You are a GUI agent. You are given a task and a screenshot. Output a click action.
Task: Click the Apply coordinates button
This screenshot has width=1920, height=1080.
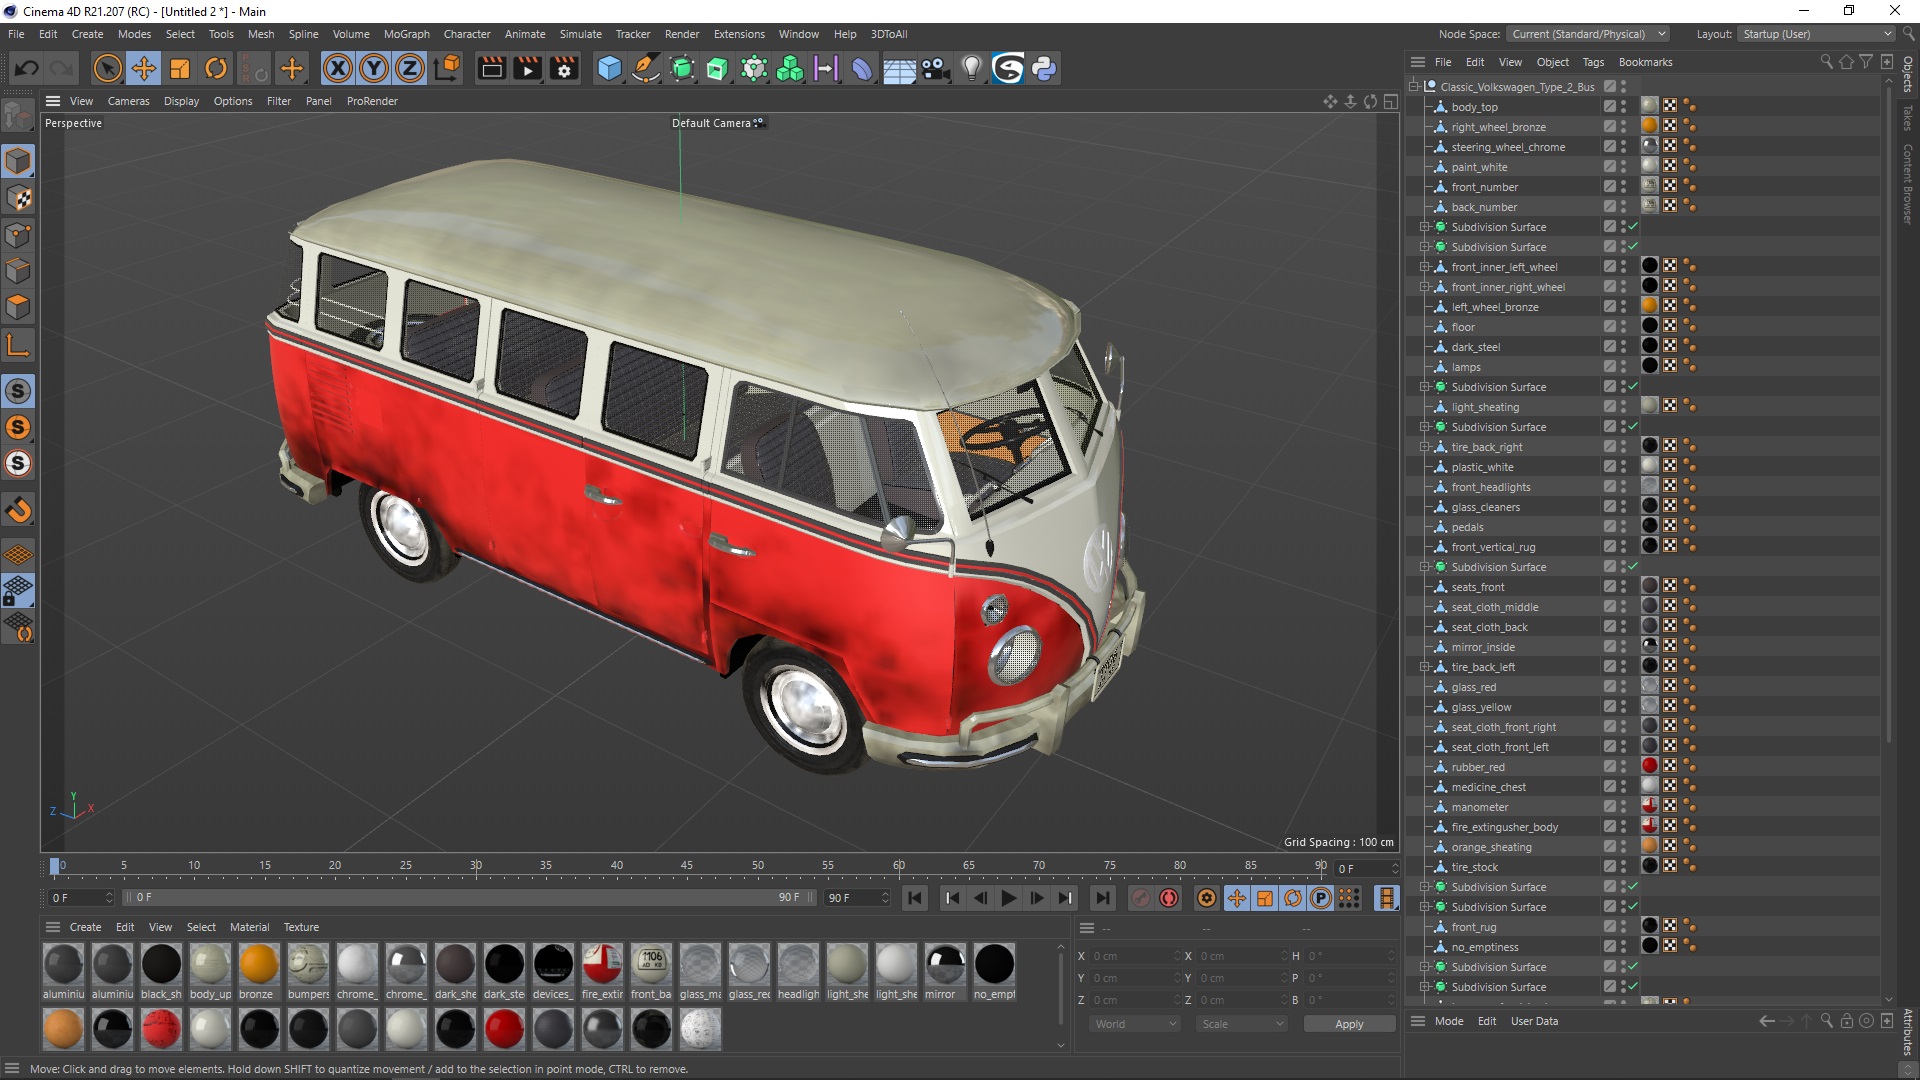pyautogui.click(x=1349, y=1024)
